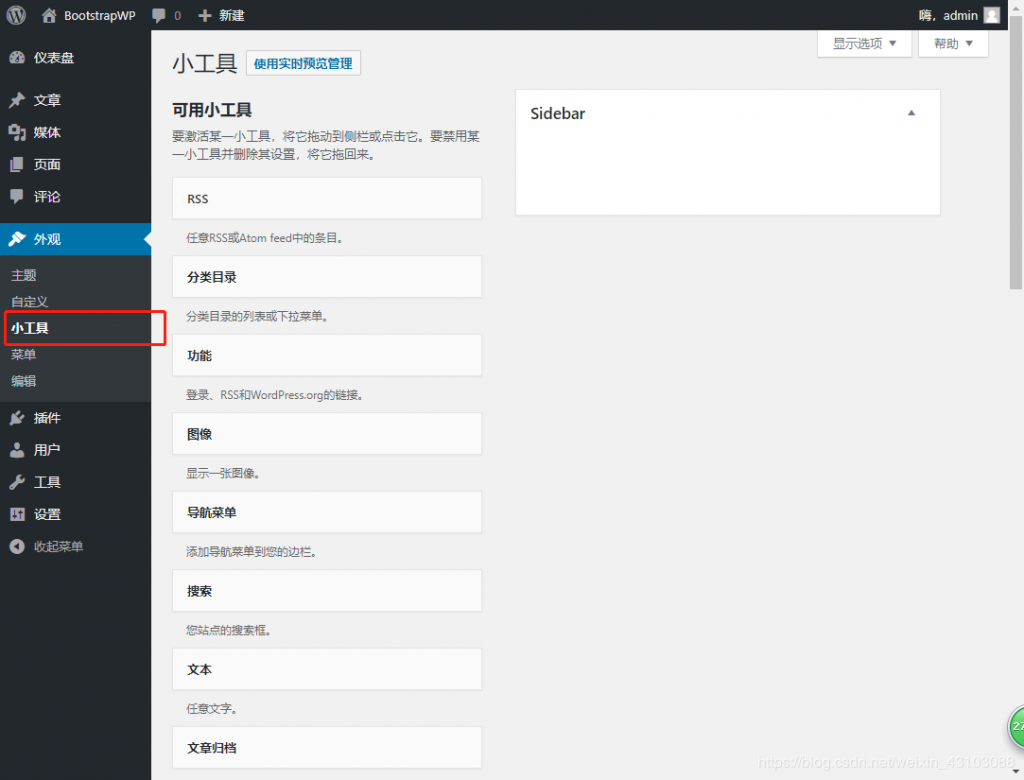Select the 功能 widget
Screen dimensions: 1024x780
tap(327, 355)
